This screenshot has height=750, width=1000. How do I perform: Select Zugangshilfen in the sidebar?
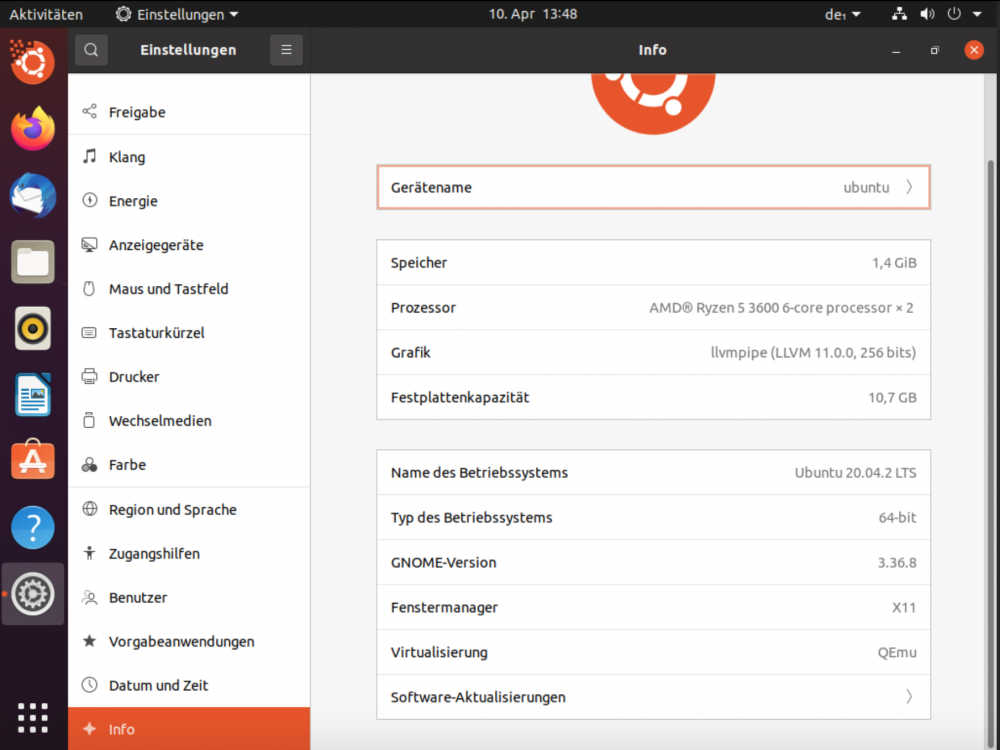(189, 554)
